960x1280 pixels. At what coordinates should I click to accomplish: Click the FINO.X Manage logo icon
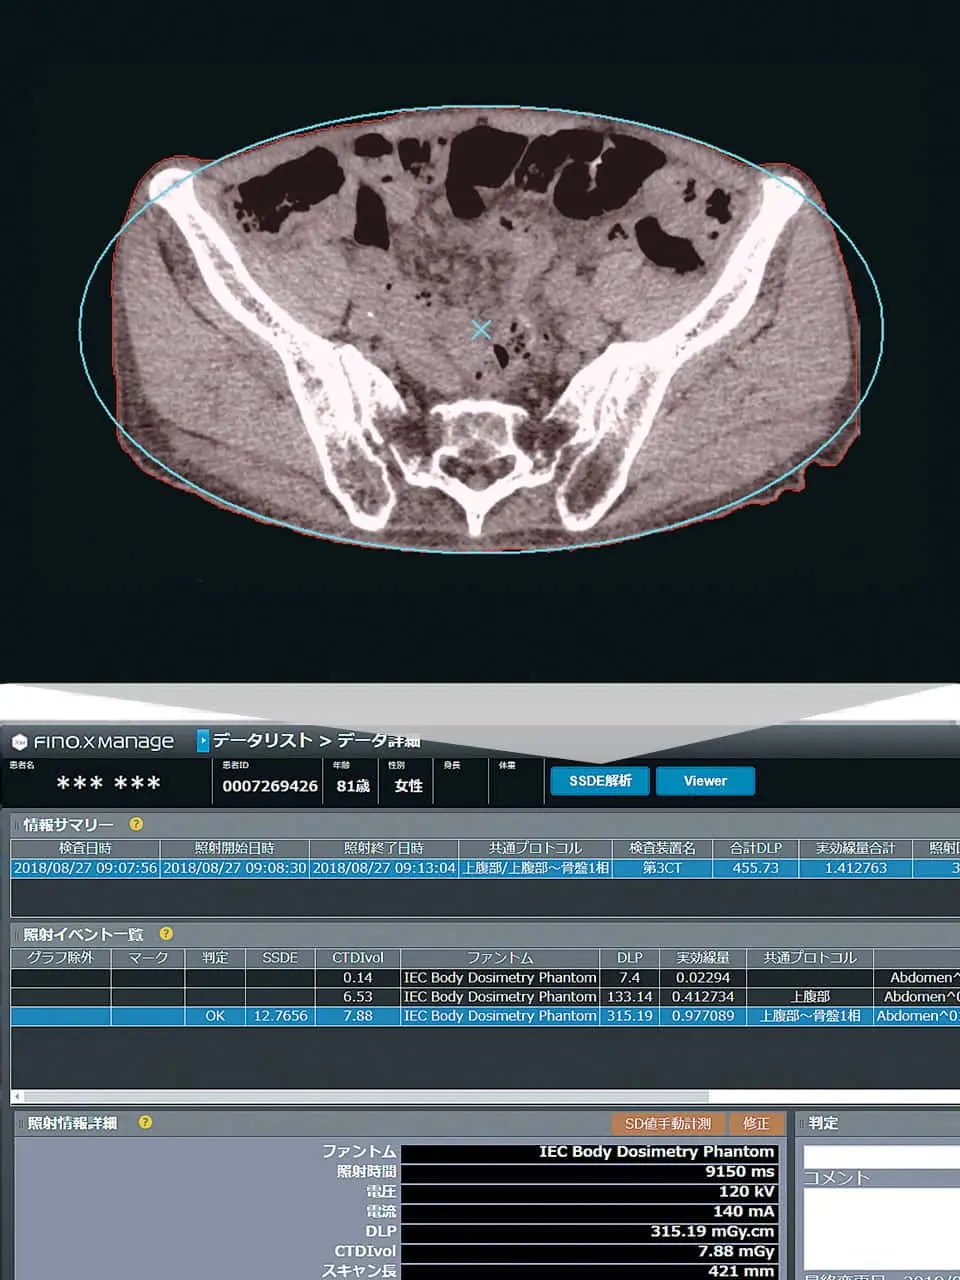coord(19,742)
